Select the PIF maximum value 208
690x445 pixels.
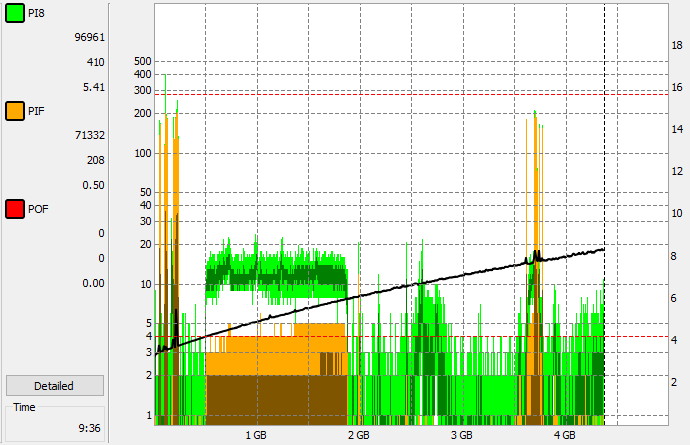coord(95,160)
